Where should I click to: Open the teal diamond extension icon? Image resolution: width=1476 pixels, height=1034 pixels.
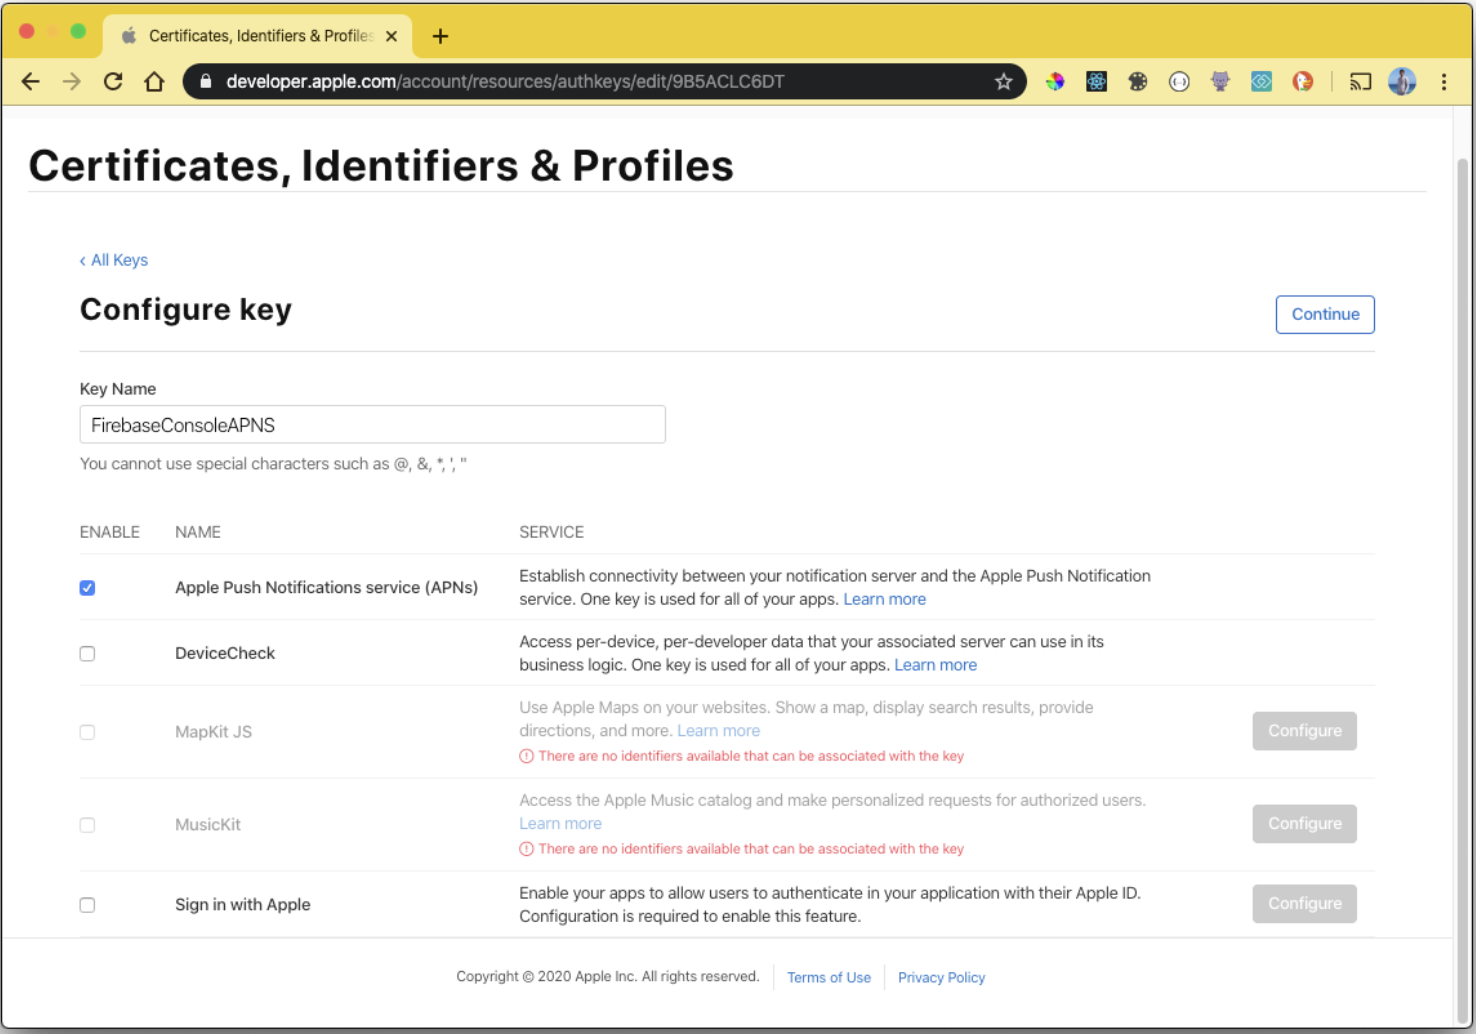[1262, 82]
